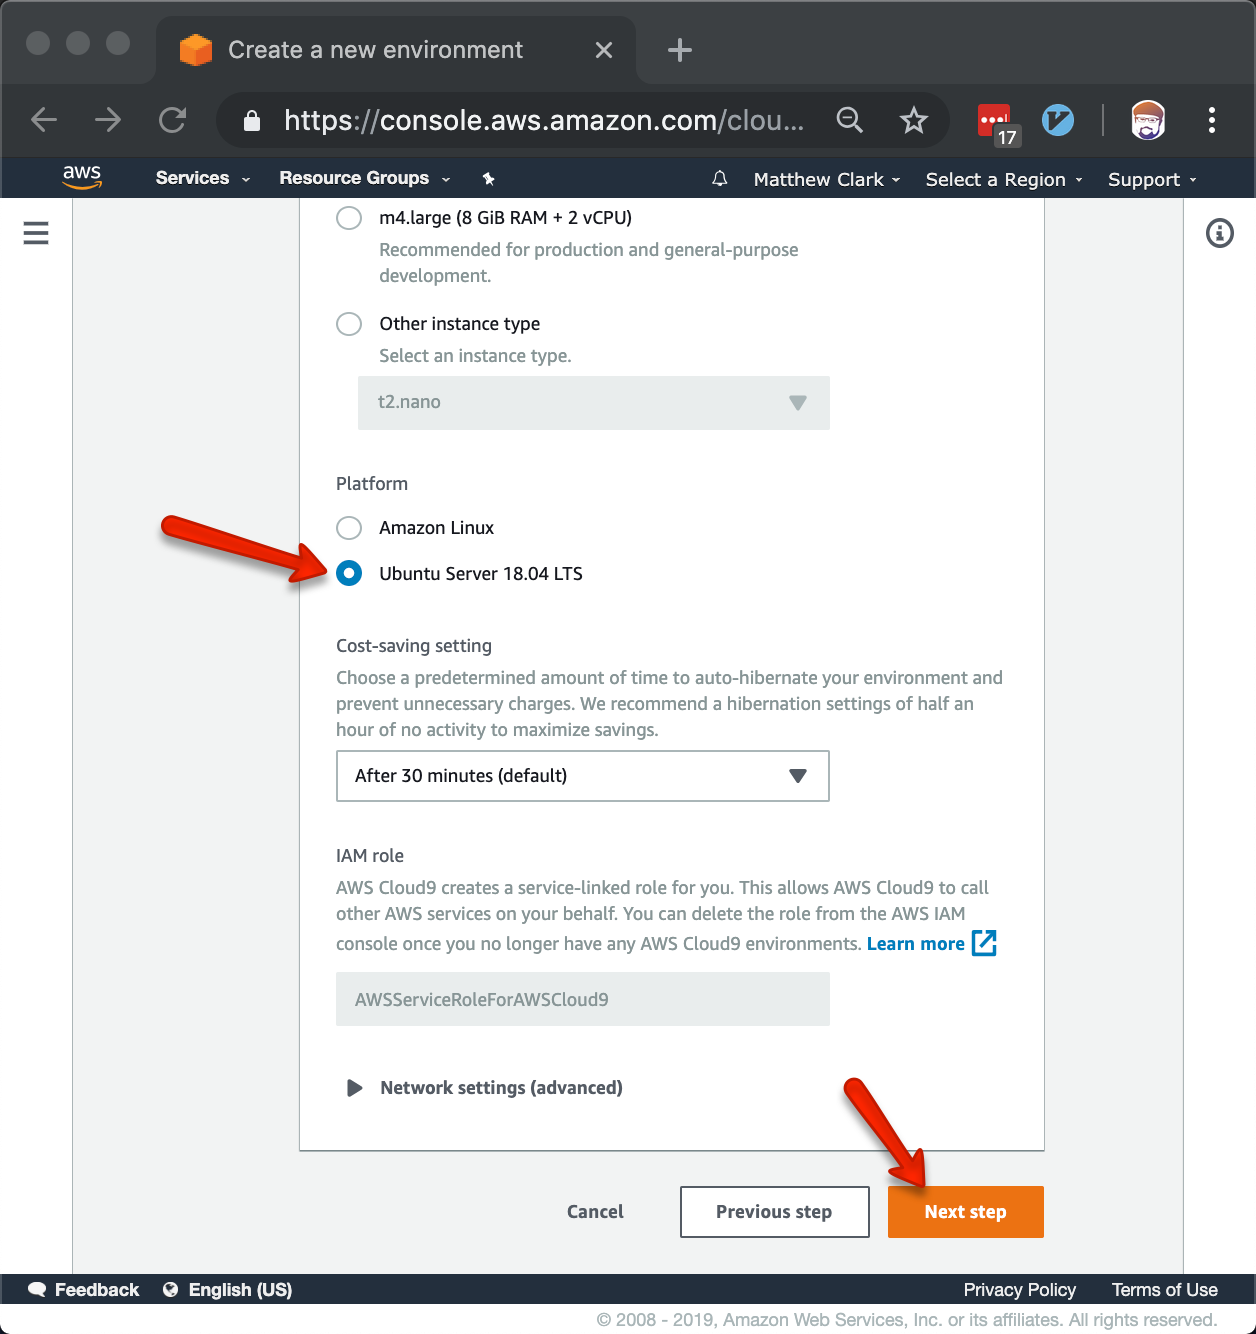Click the Next step button

tap(966, 1212)
